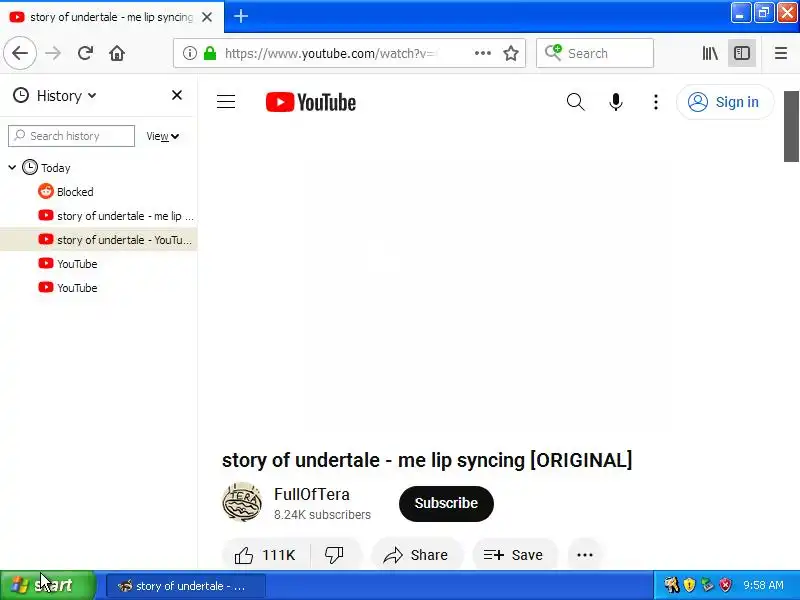
Task: Open the Firefox hamburger menu
Action: 781,53
